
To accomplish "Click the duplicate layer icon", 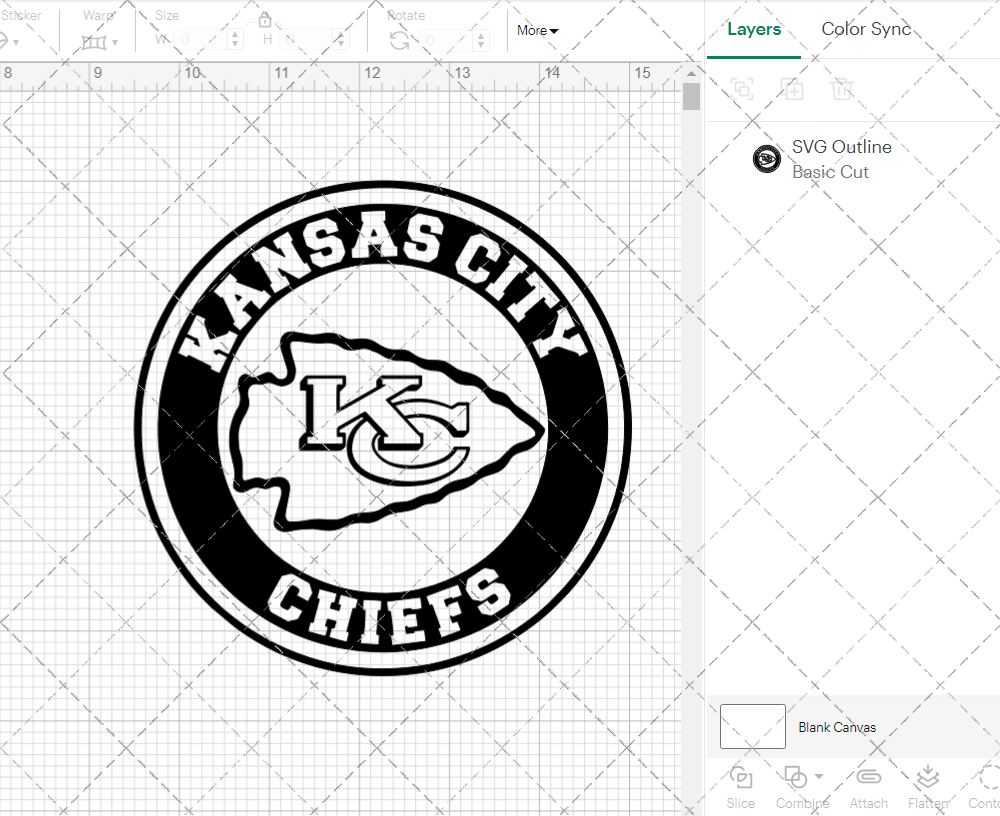I will click(x=793, y=90).
